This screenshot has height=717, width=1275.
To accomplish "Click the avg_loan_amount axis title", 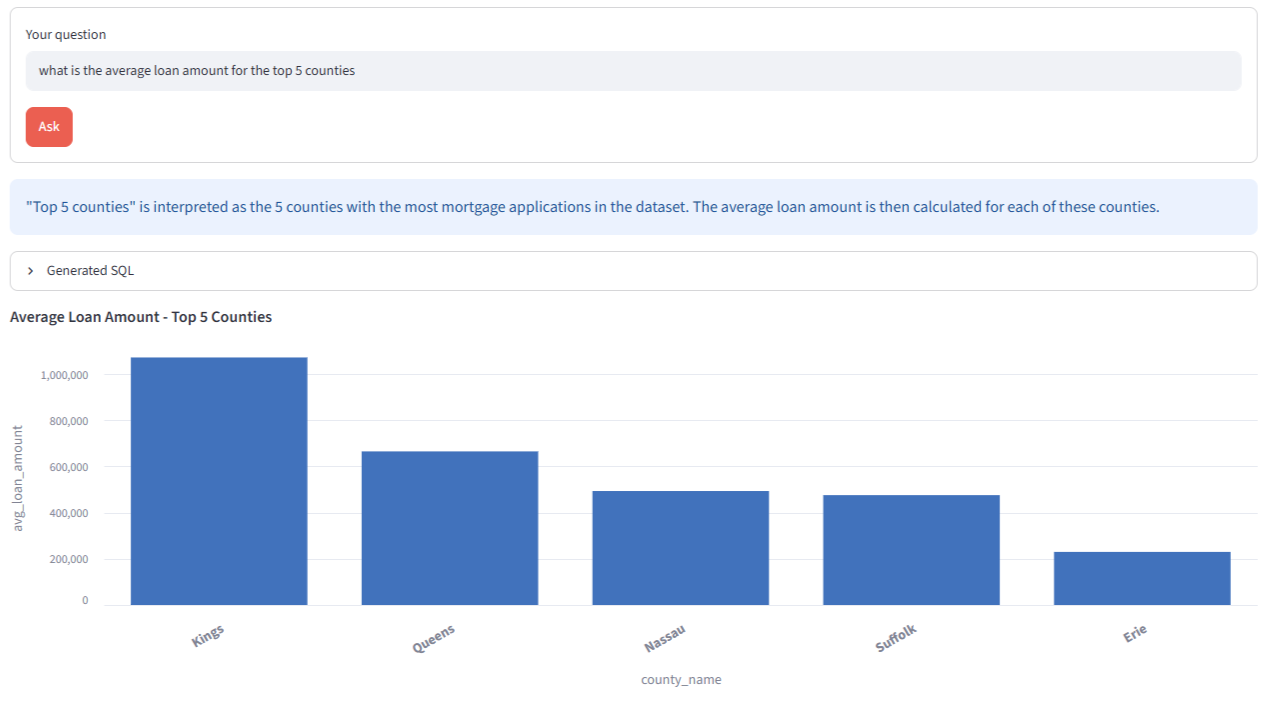I will (x=18, y=478).
